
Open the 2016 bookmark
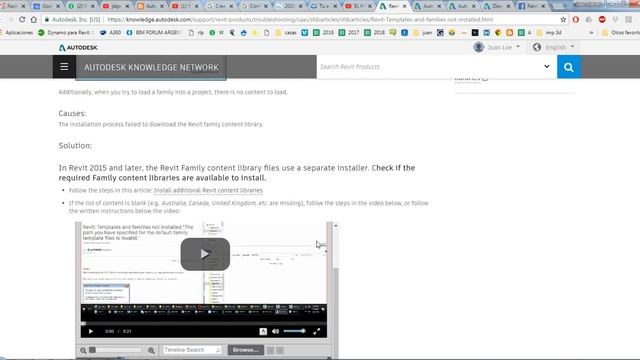(x=323, y=32)
